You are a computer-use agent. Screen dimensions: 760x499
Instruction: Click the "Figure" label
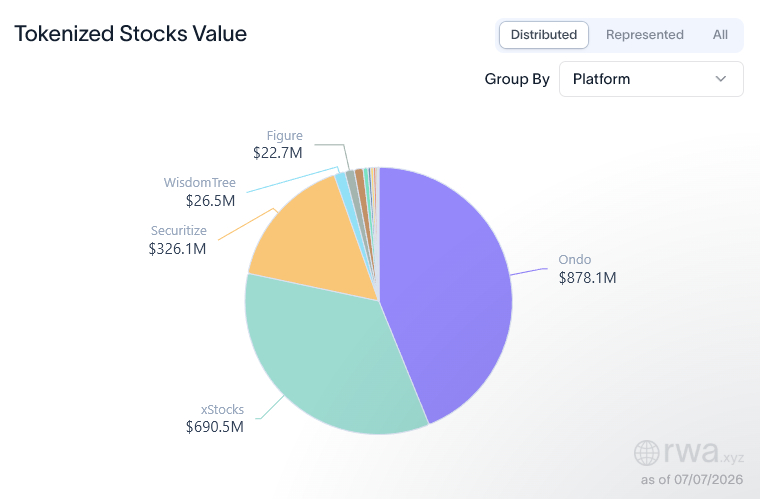click(x=285, y=136)
